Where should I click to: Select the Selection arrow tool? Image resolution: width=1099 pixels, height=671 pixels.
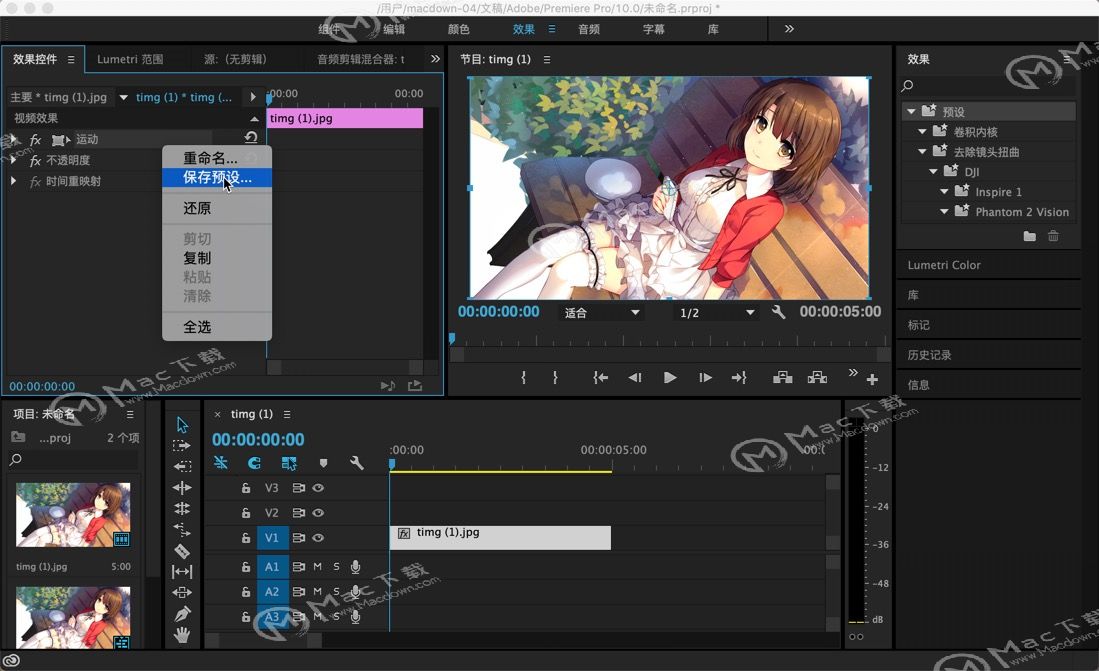182,425
